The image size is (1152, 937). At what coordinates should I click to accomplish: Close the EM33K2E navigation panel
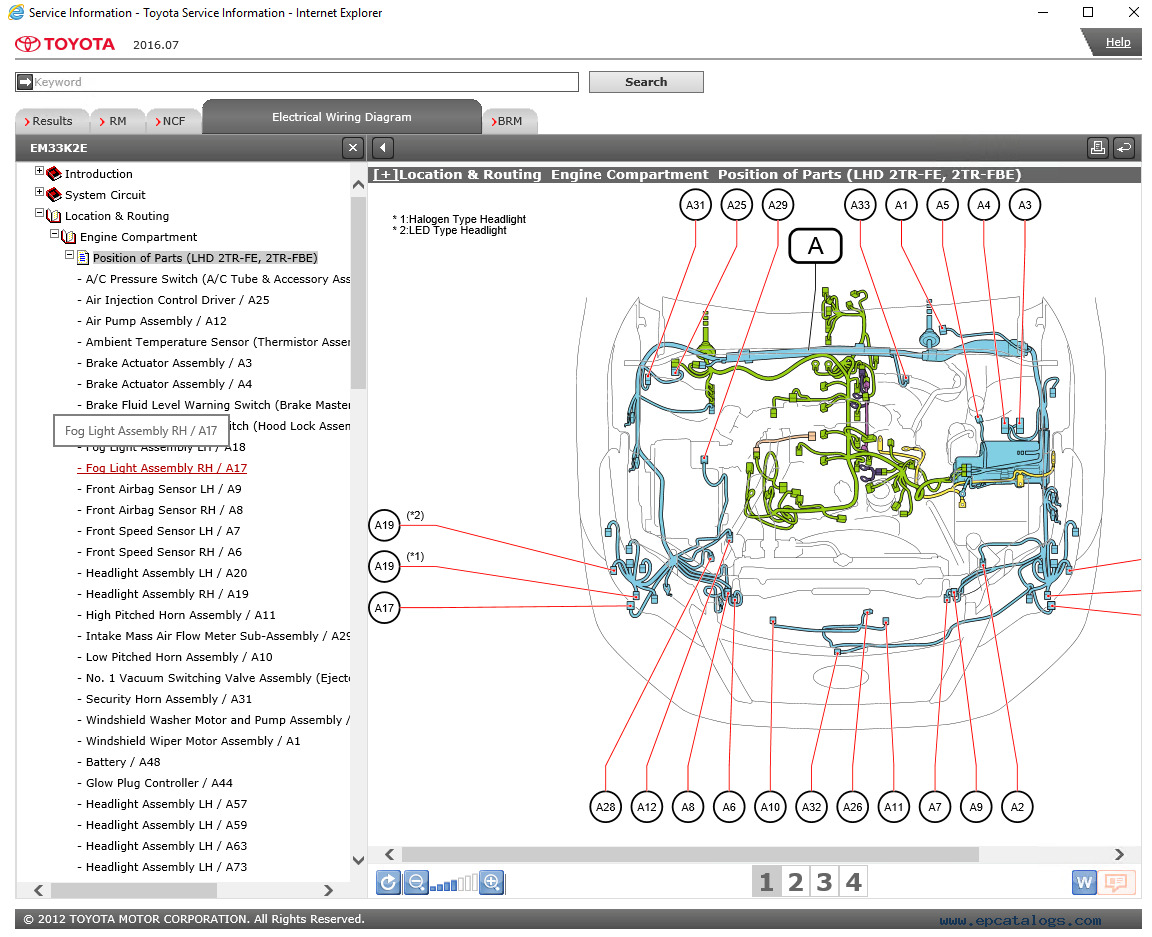353,148
